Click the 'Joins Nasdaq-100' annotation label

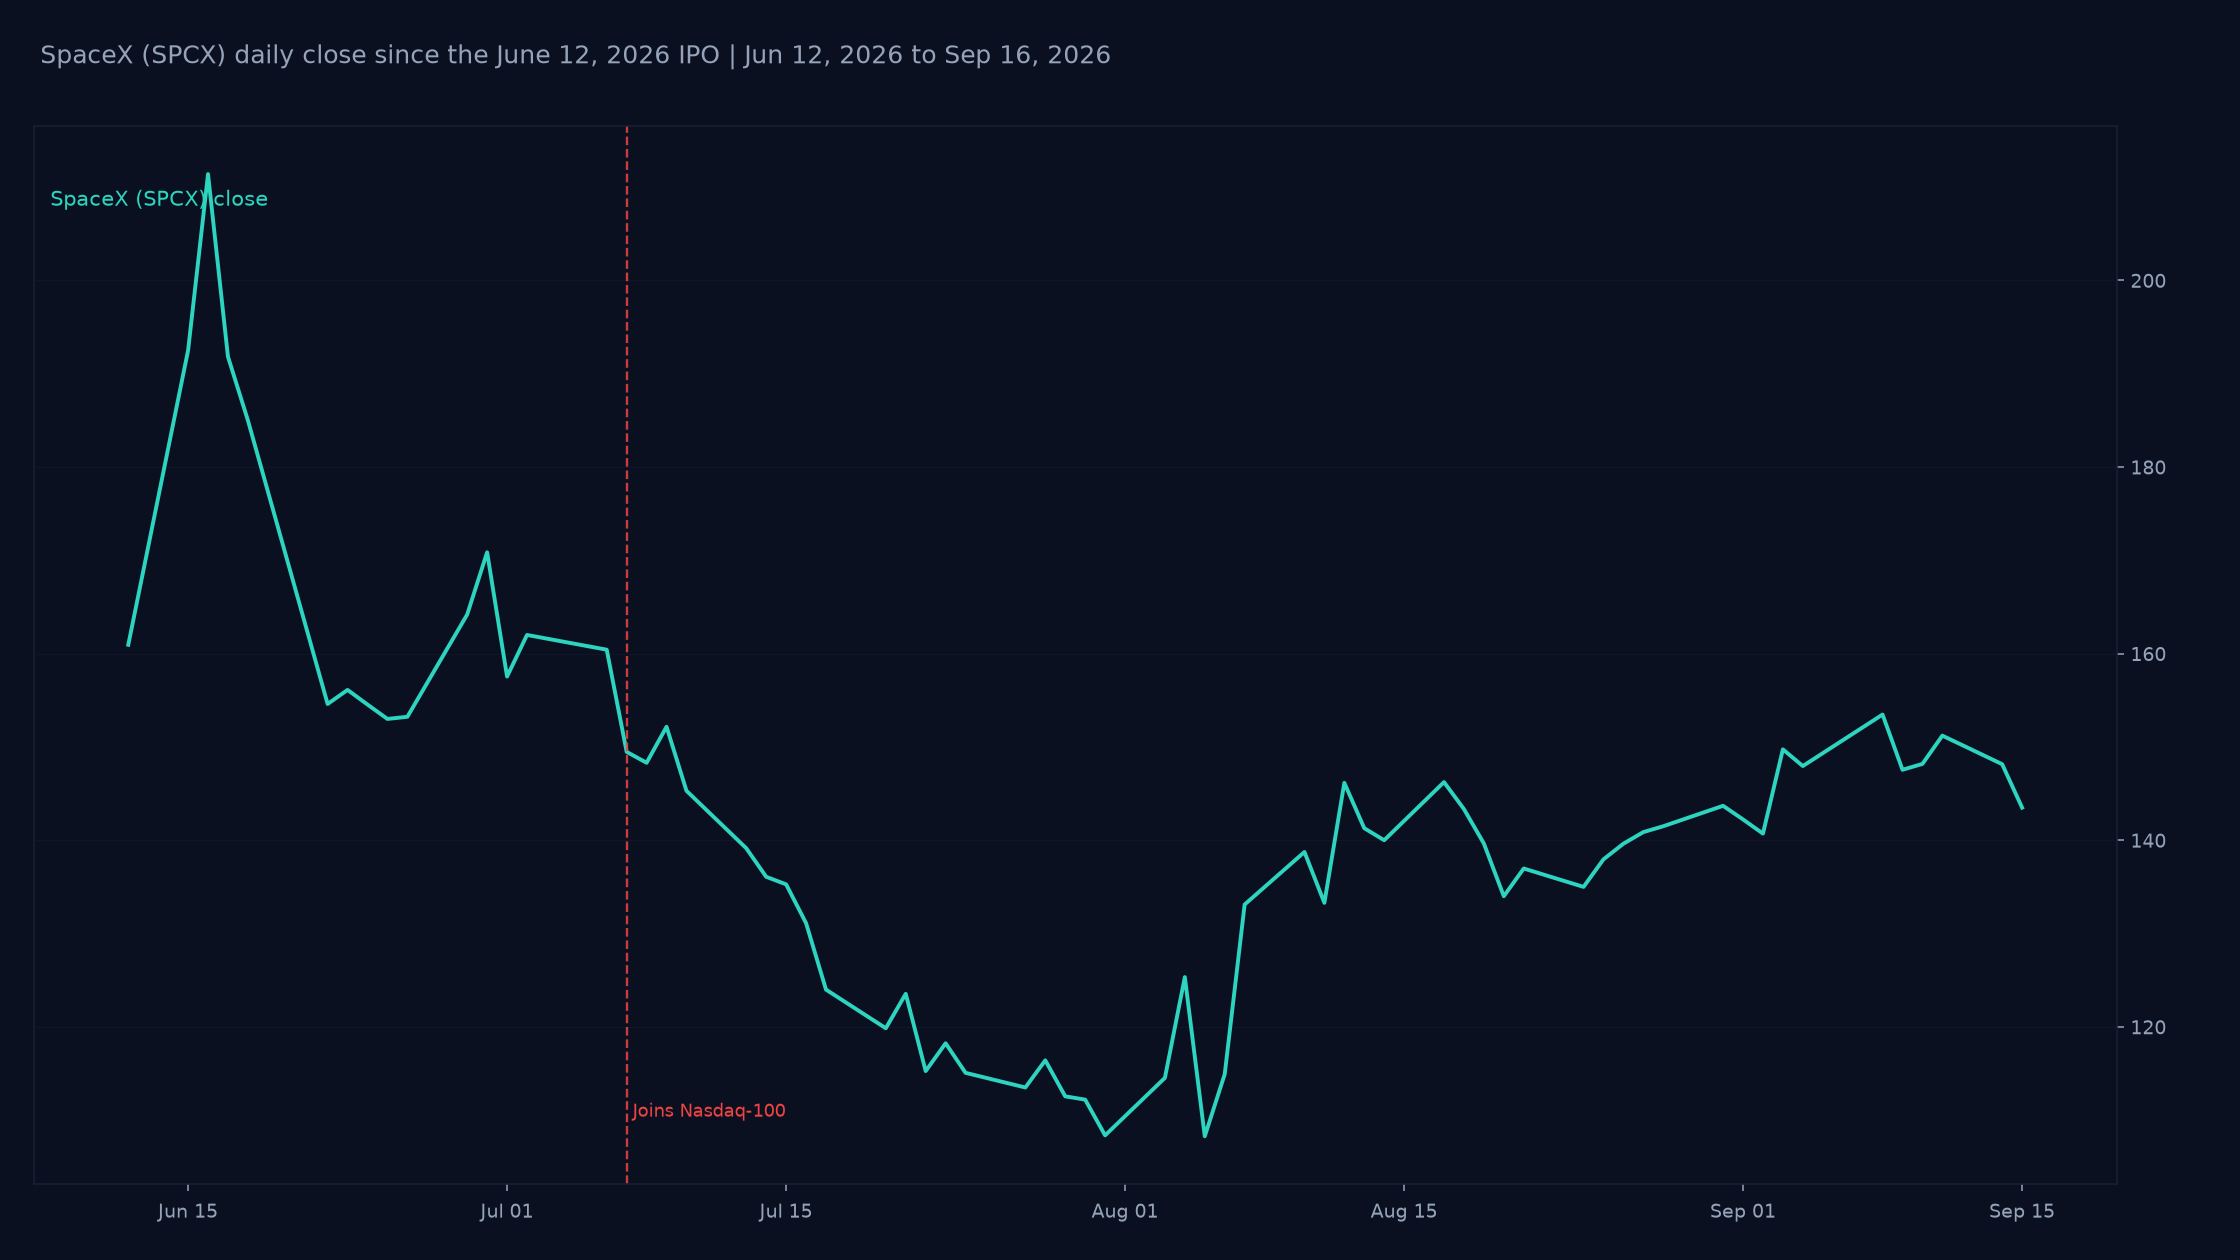[x=709, y=1111]
